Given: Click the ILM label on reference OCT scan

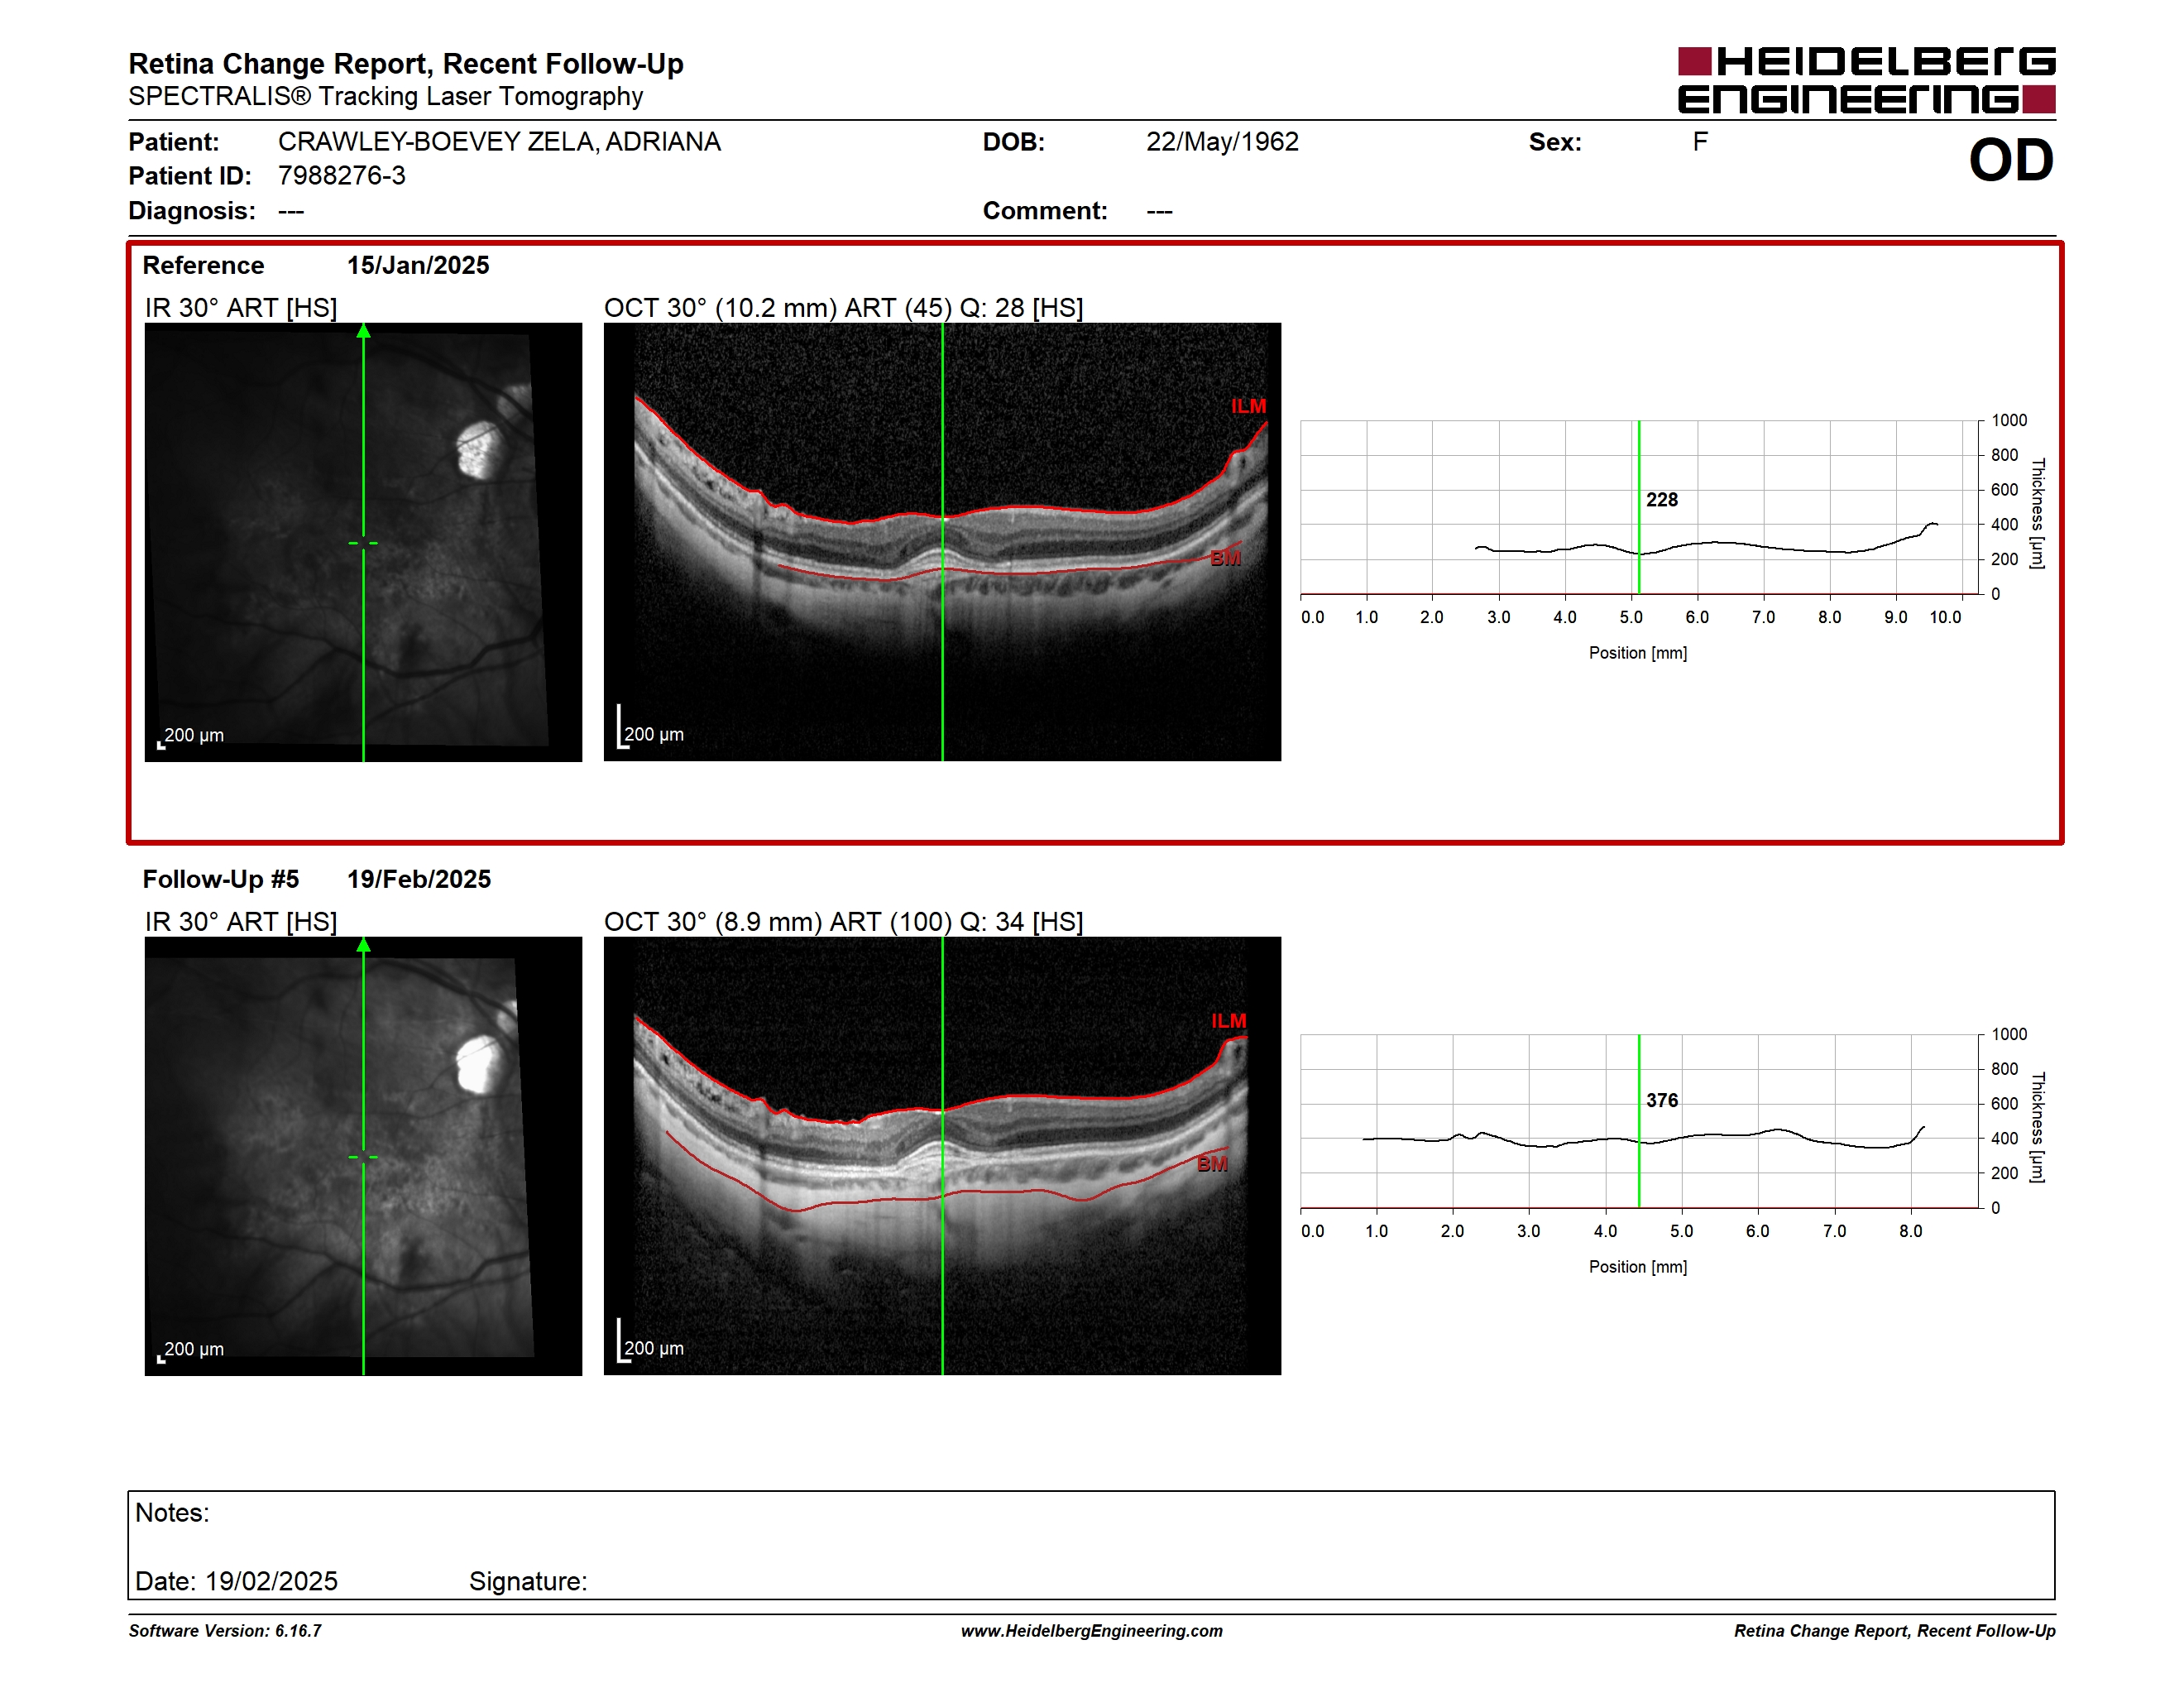Looking at the screenshot, I should click(x=1248, y=406).
